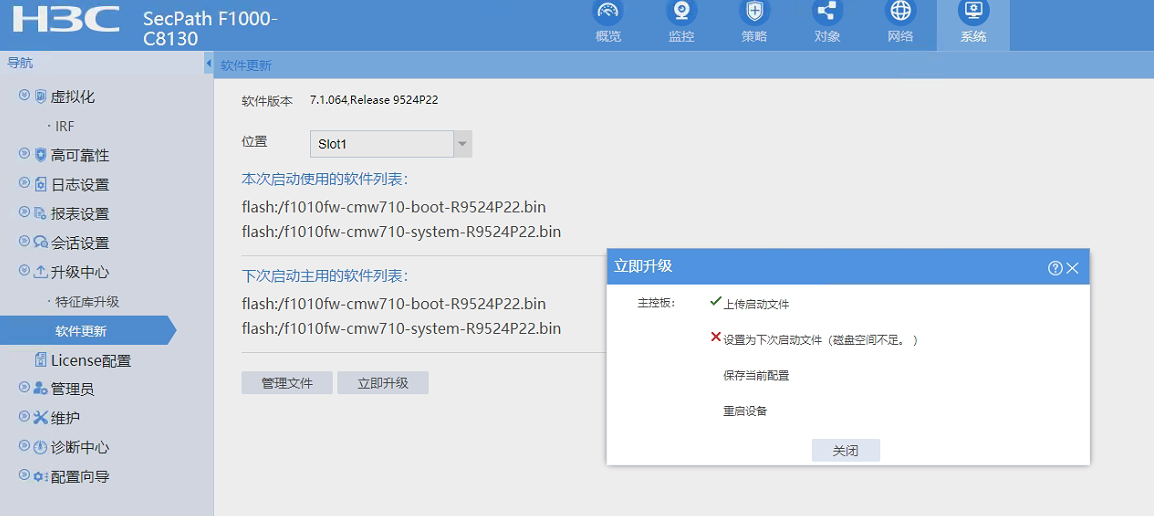1154x516 pixels.
Task: Close the 立即升级 dialog with X
Action: (1072, 268)
